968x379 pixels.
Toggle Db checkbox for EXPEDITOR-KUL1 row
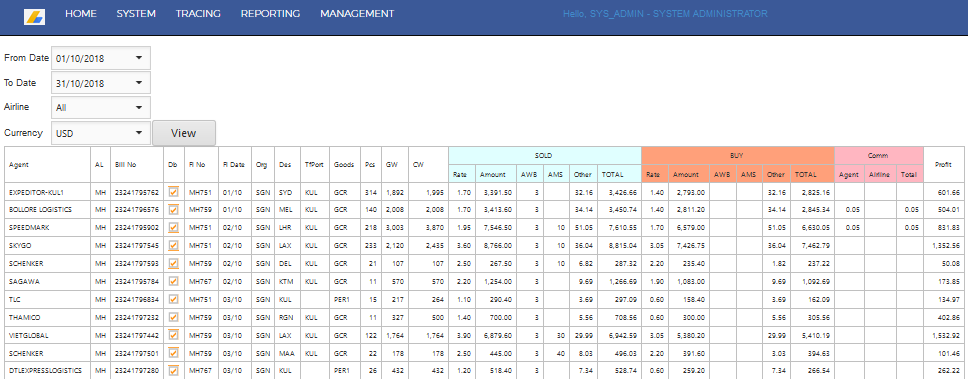click(x=173, y=193)
